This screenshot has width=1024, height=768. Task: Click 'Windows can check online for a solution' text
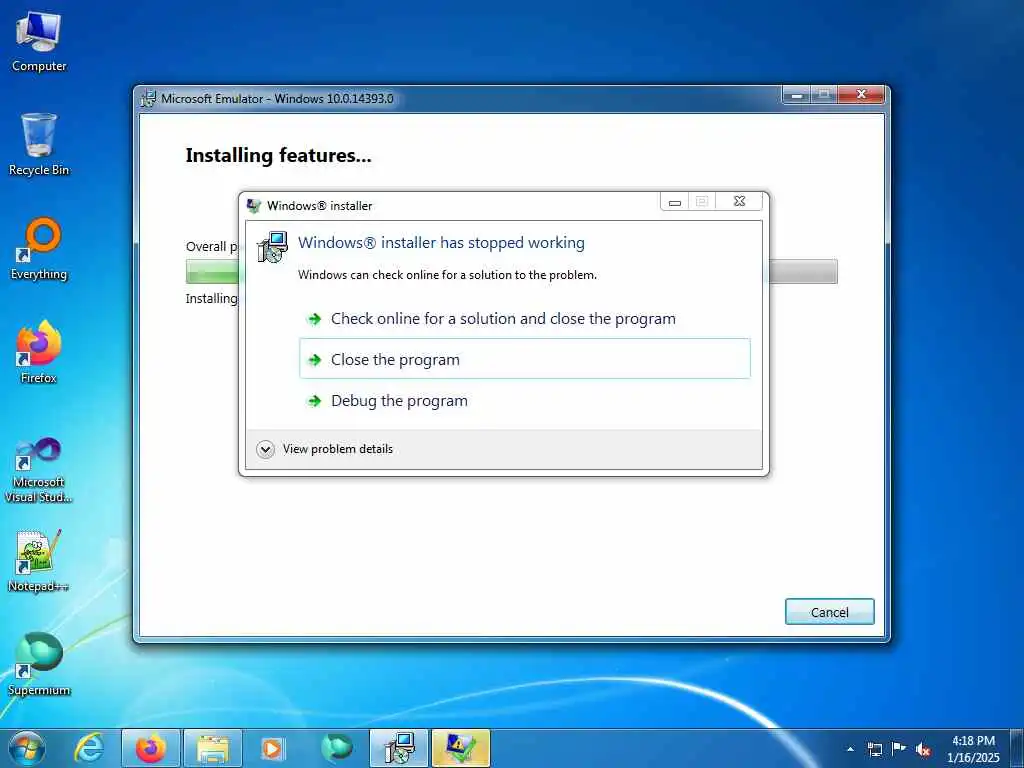pos(447,275)
